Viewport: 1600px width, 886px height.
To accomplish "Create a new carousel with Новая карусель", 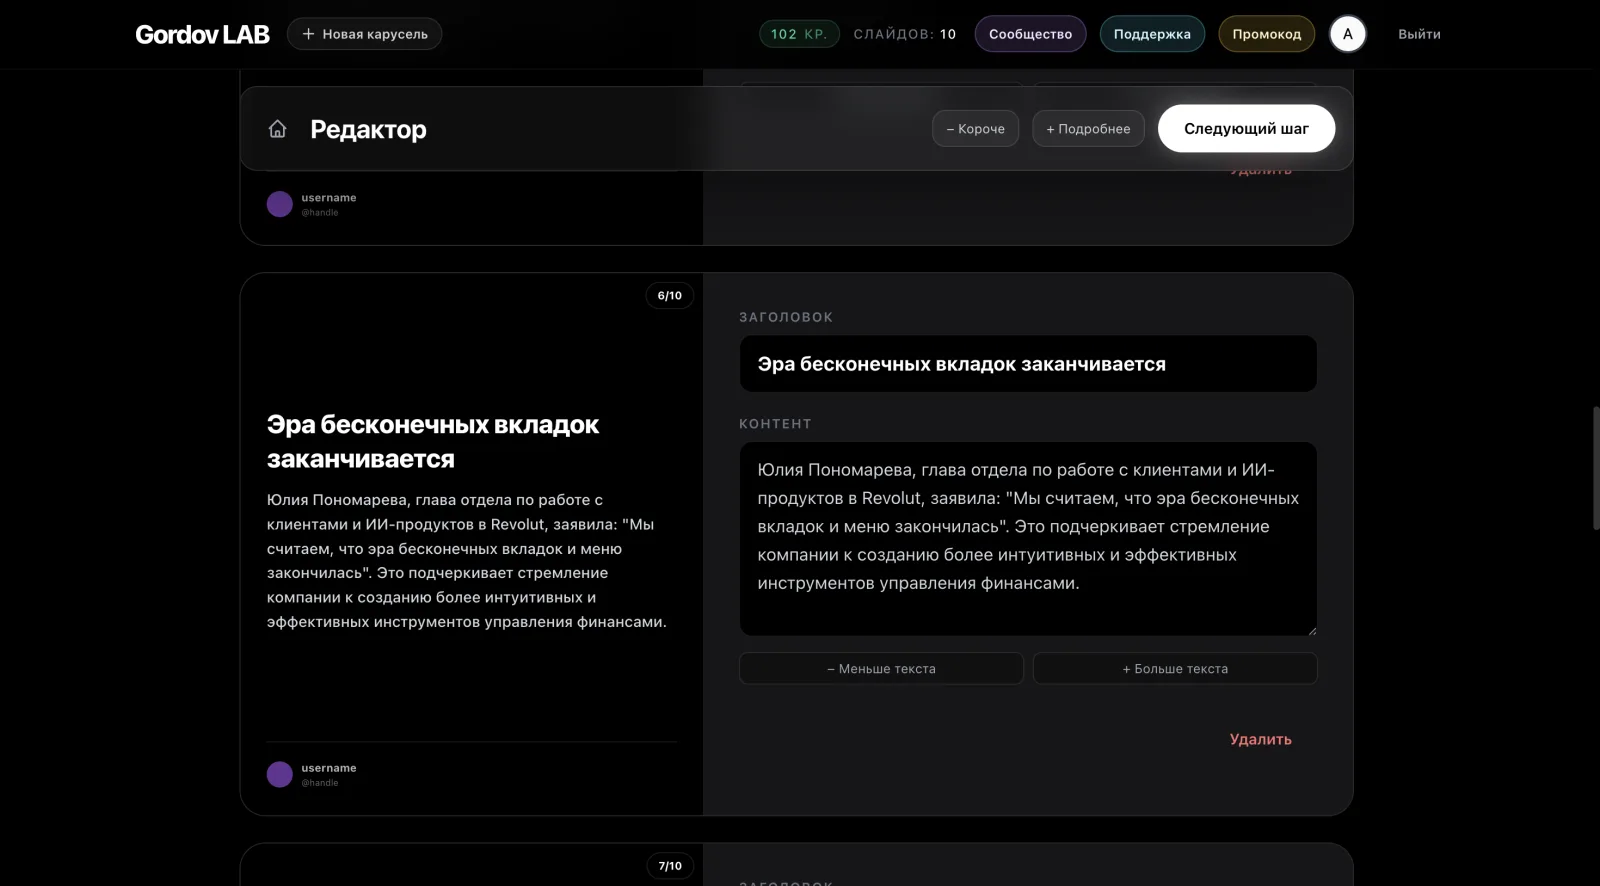I will 364,34.
